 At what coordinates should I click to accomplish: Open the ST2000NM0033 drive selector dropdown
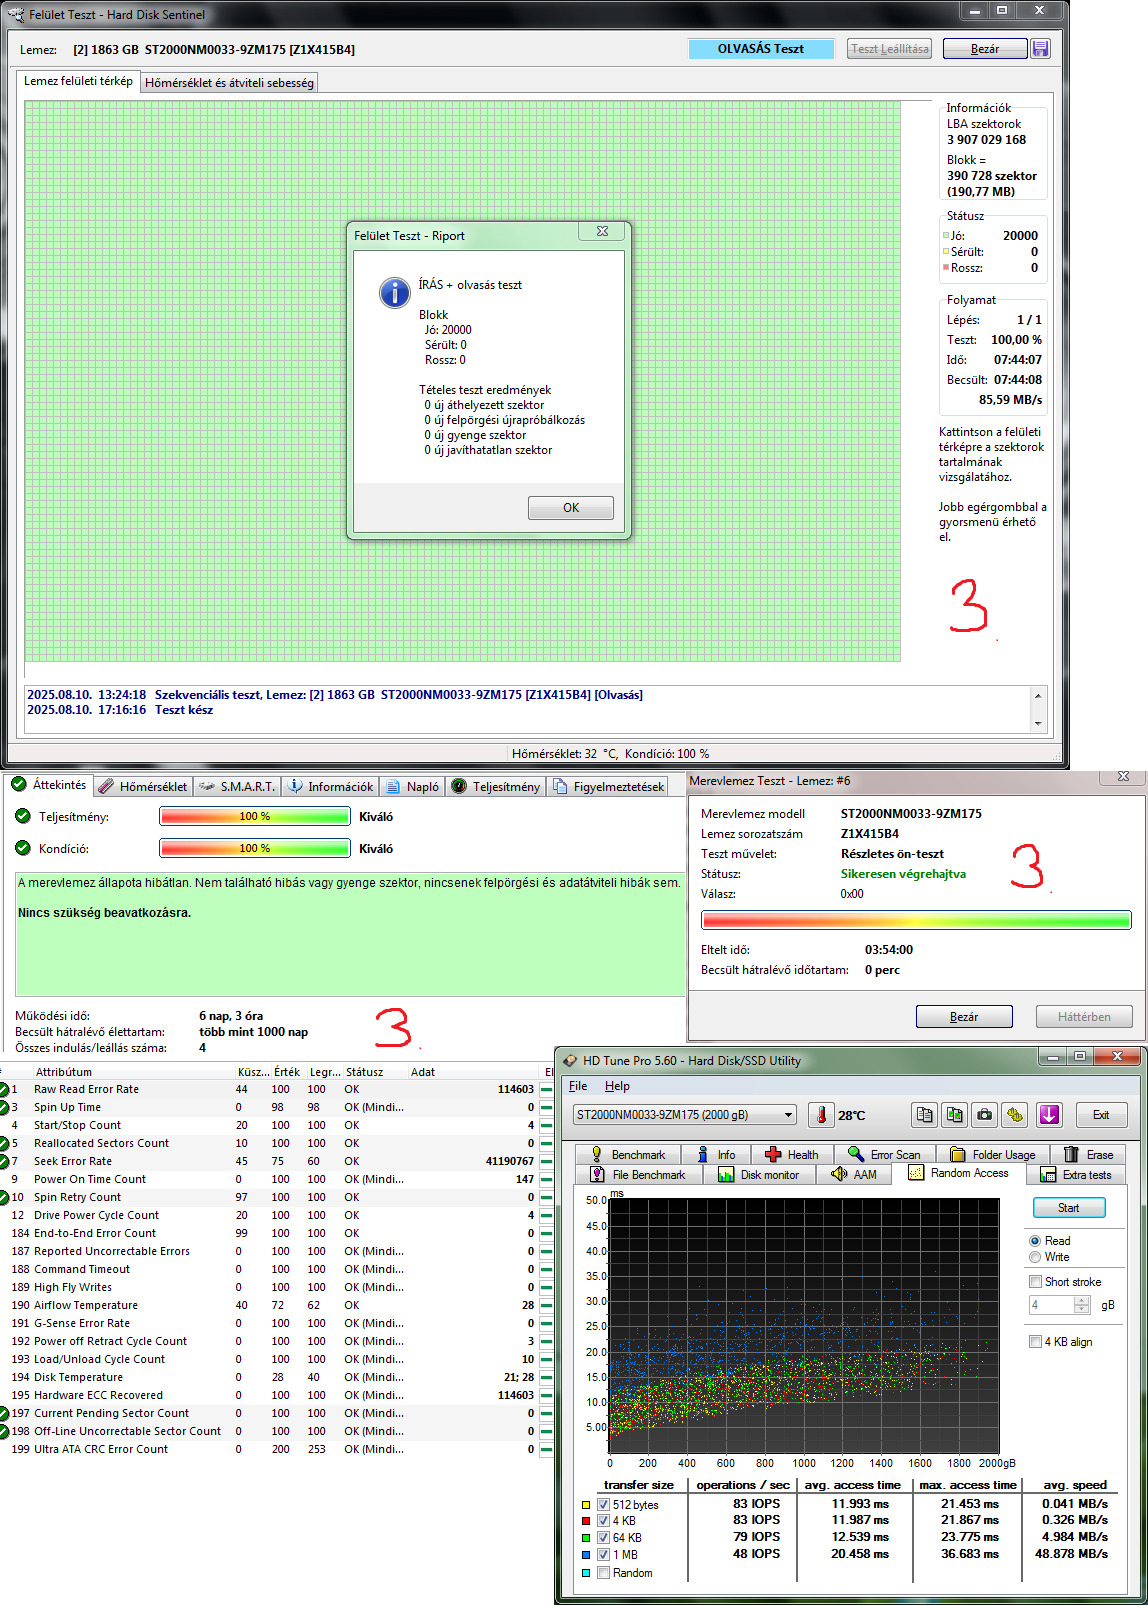pyautogui.click(x=685, y=1115)
